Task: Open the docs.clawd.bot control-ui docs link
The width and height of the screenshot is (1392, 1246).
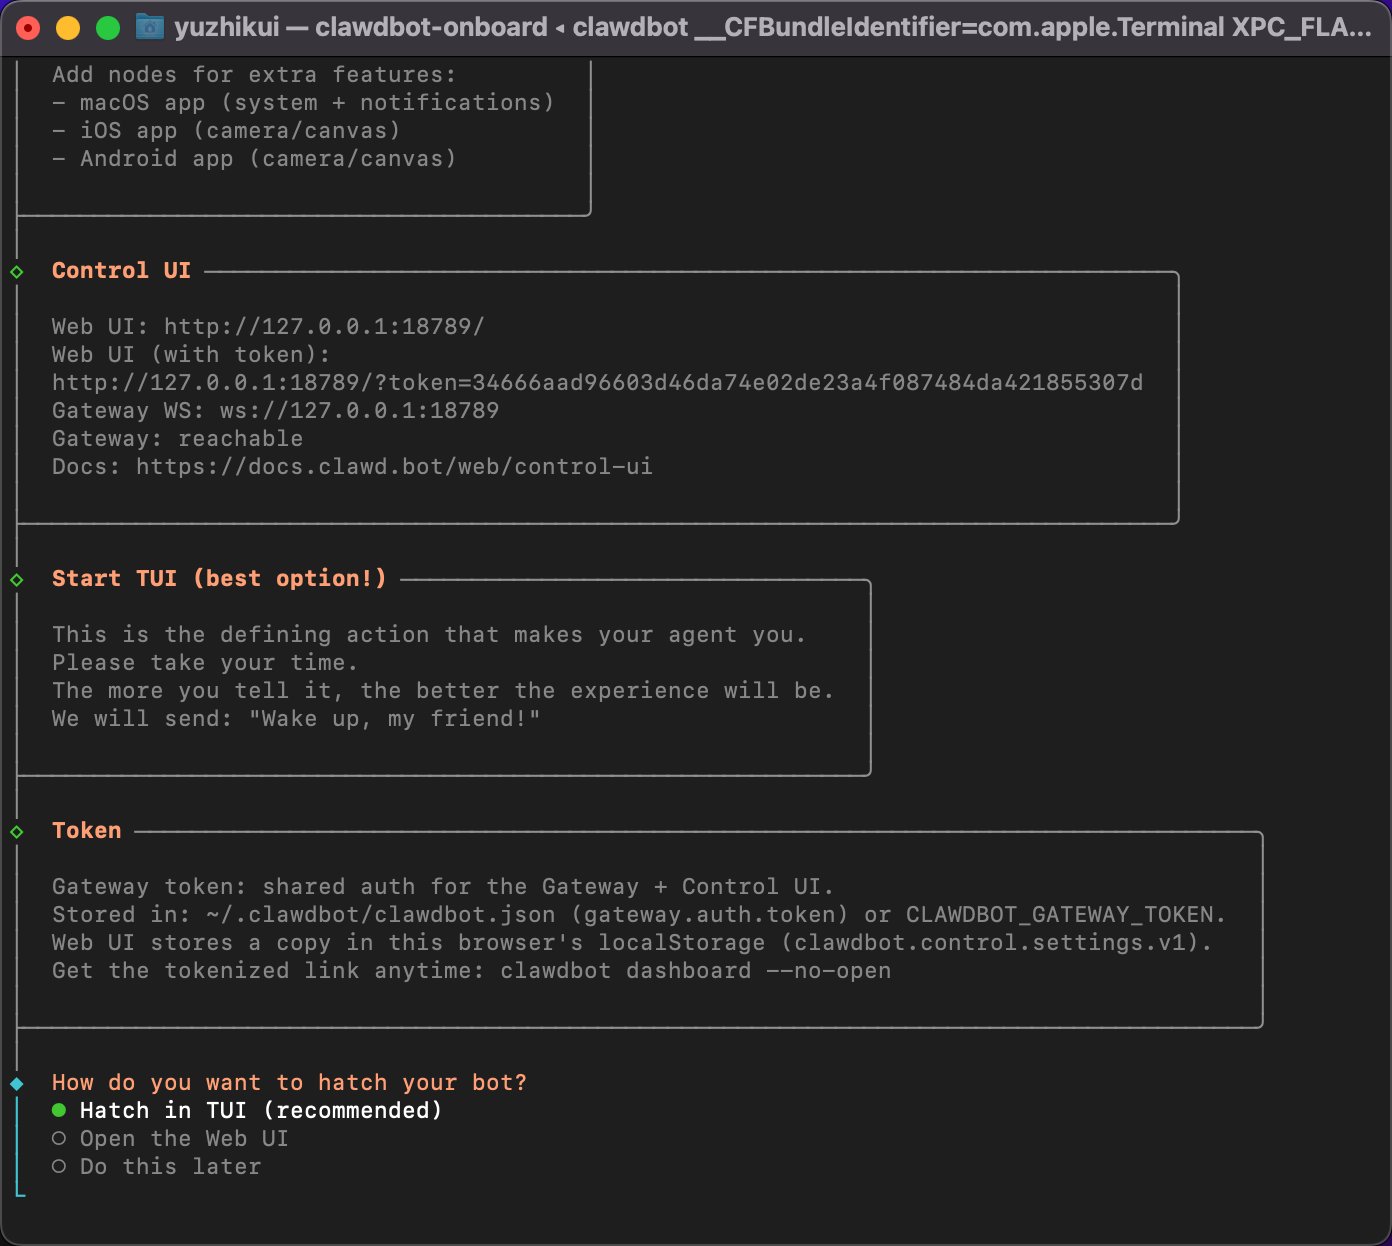Action: point(394,466)
